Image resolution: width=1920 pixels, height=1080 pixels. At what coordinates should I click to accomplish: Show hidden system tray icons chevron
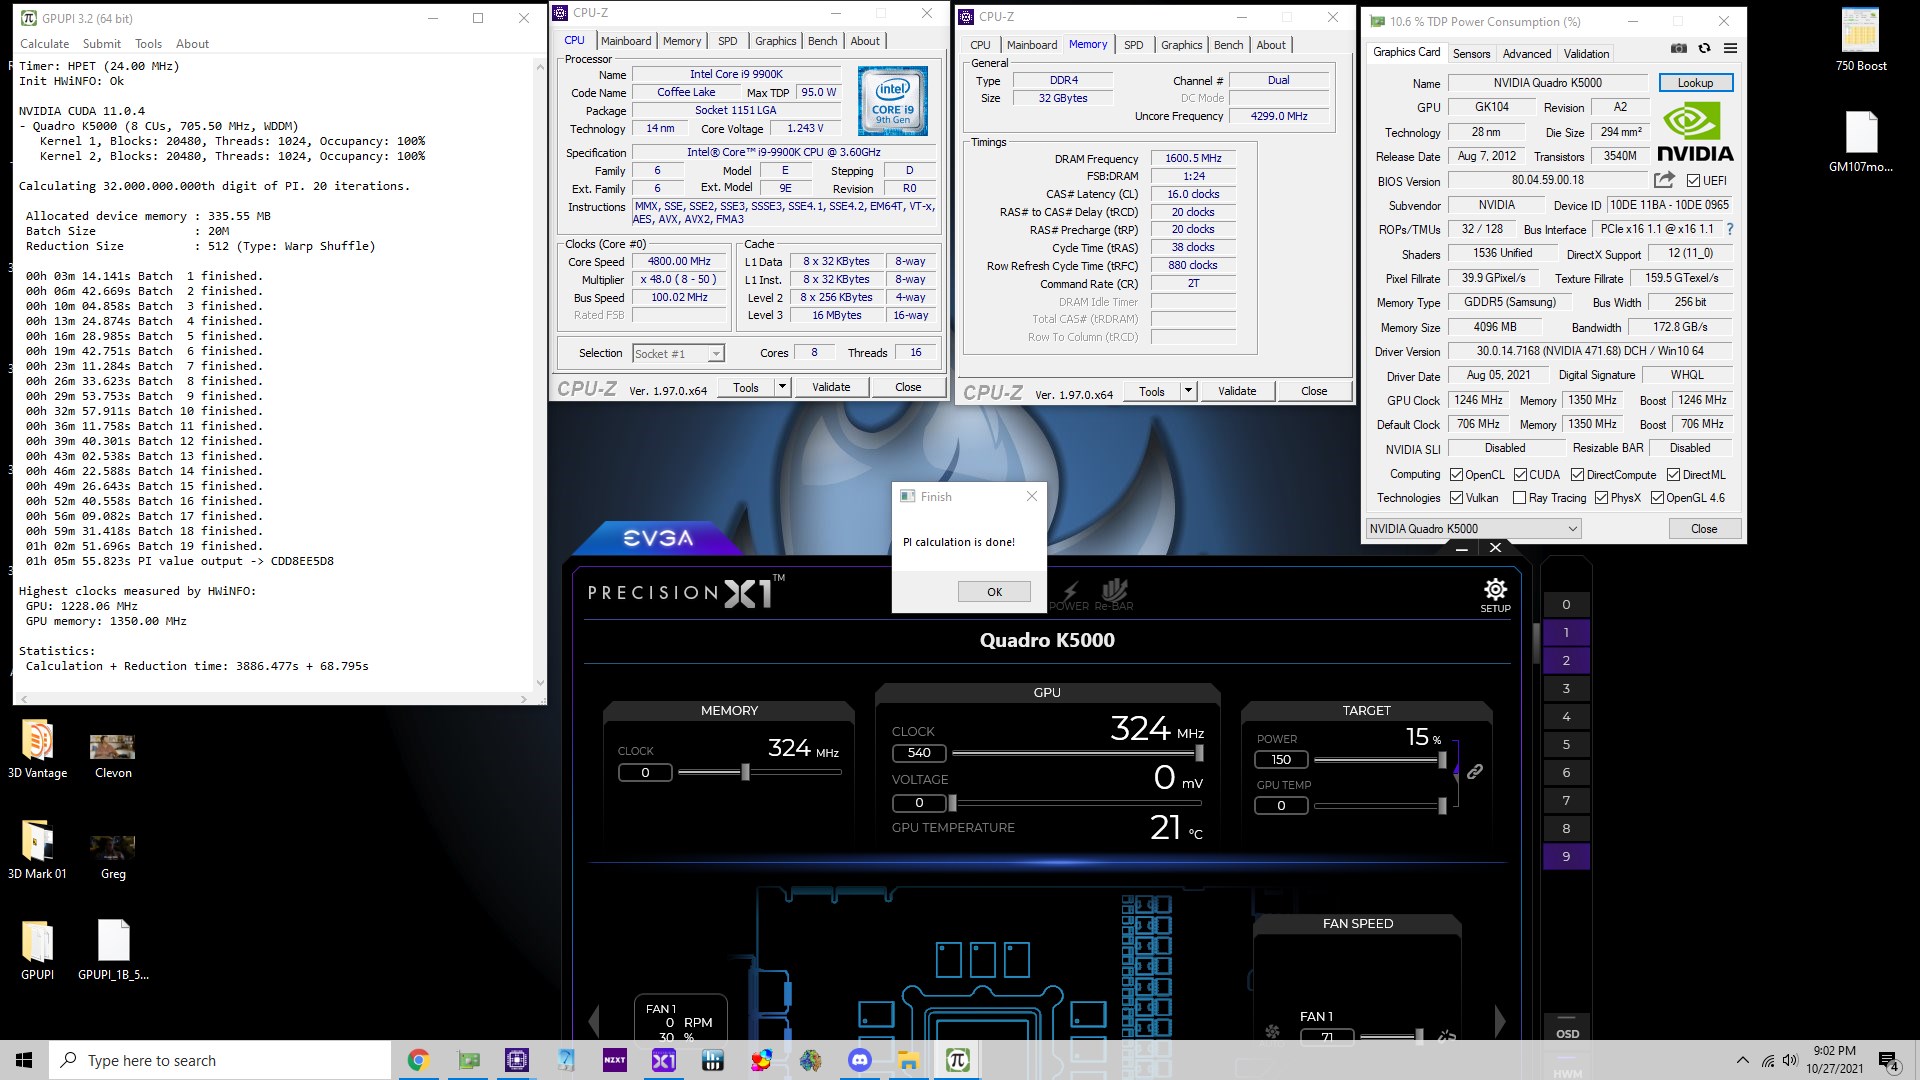(x=1743, y=1061)
